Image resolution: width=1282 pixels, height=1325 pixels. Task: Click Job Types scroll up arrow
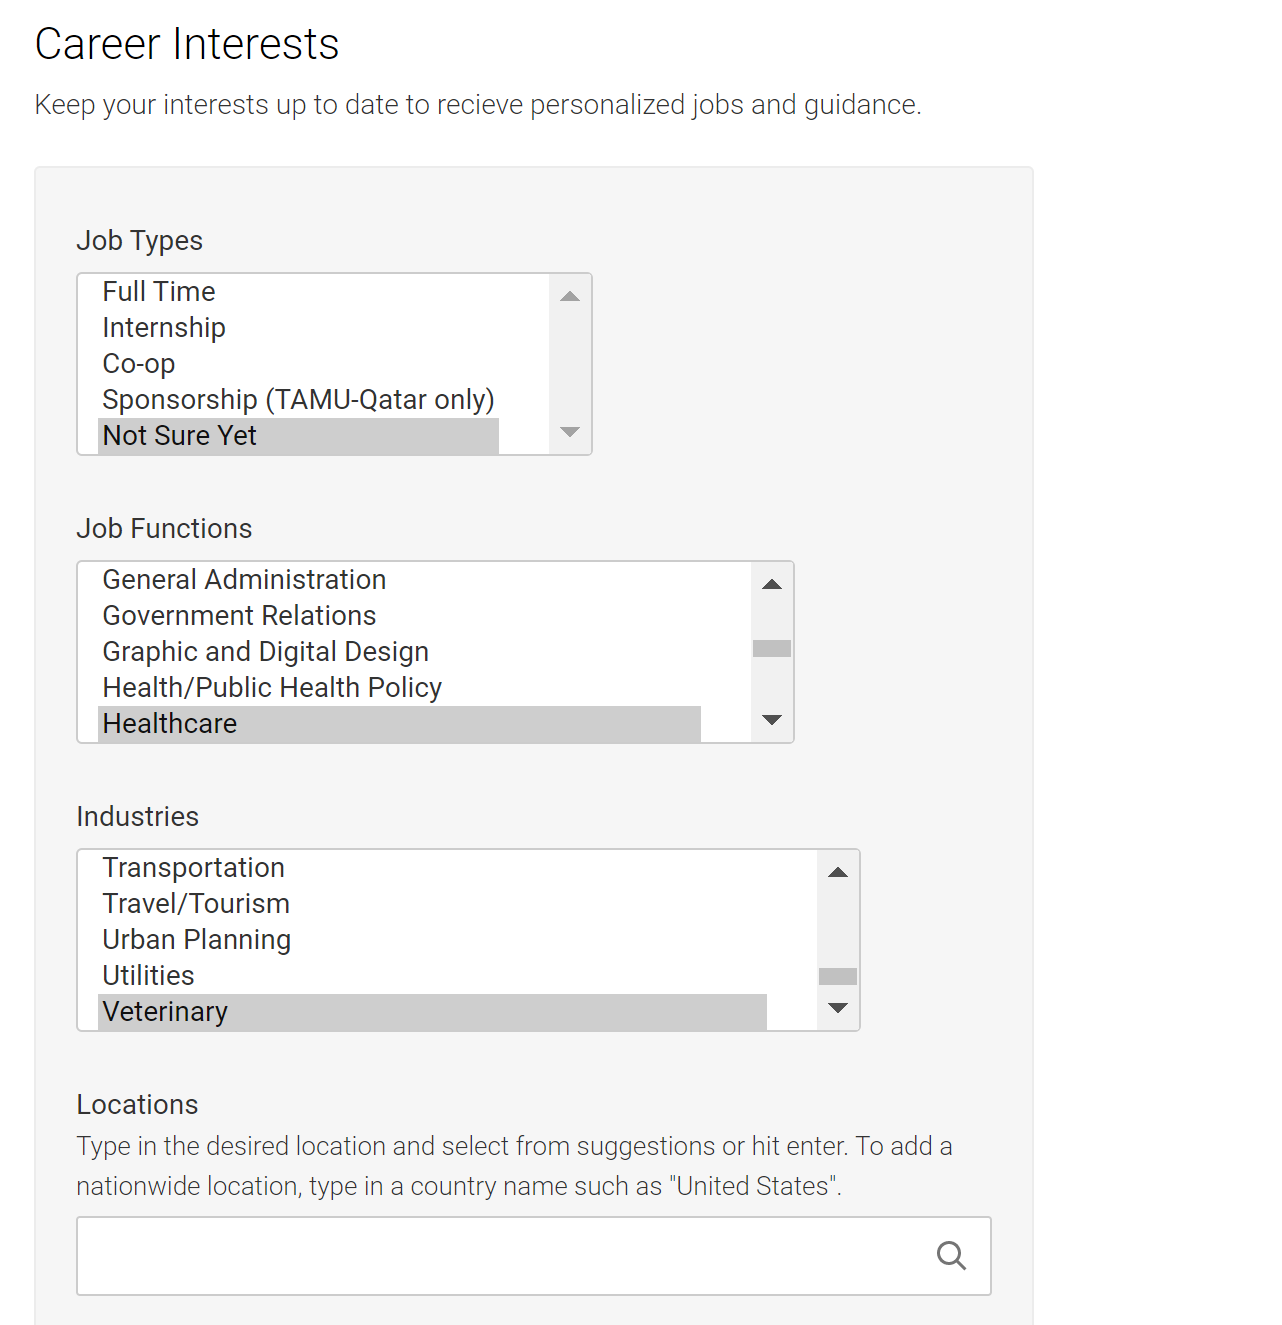[570, 296]
